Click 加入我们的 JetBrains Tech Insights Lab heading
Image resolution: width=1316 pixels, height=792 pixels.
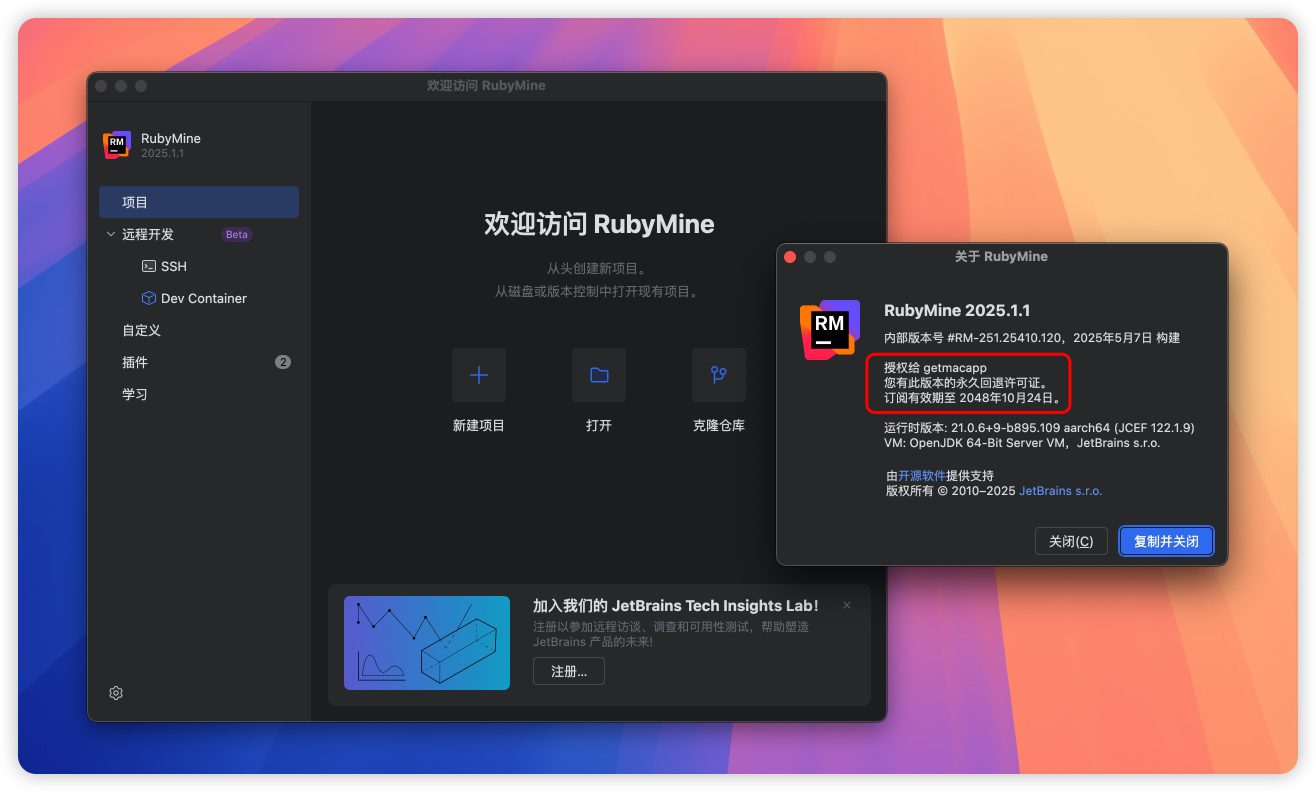pos(676,606)
